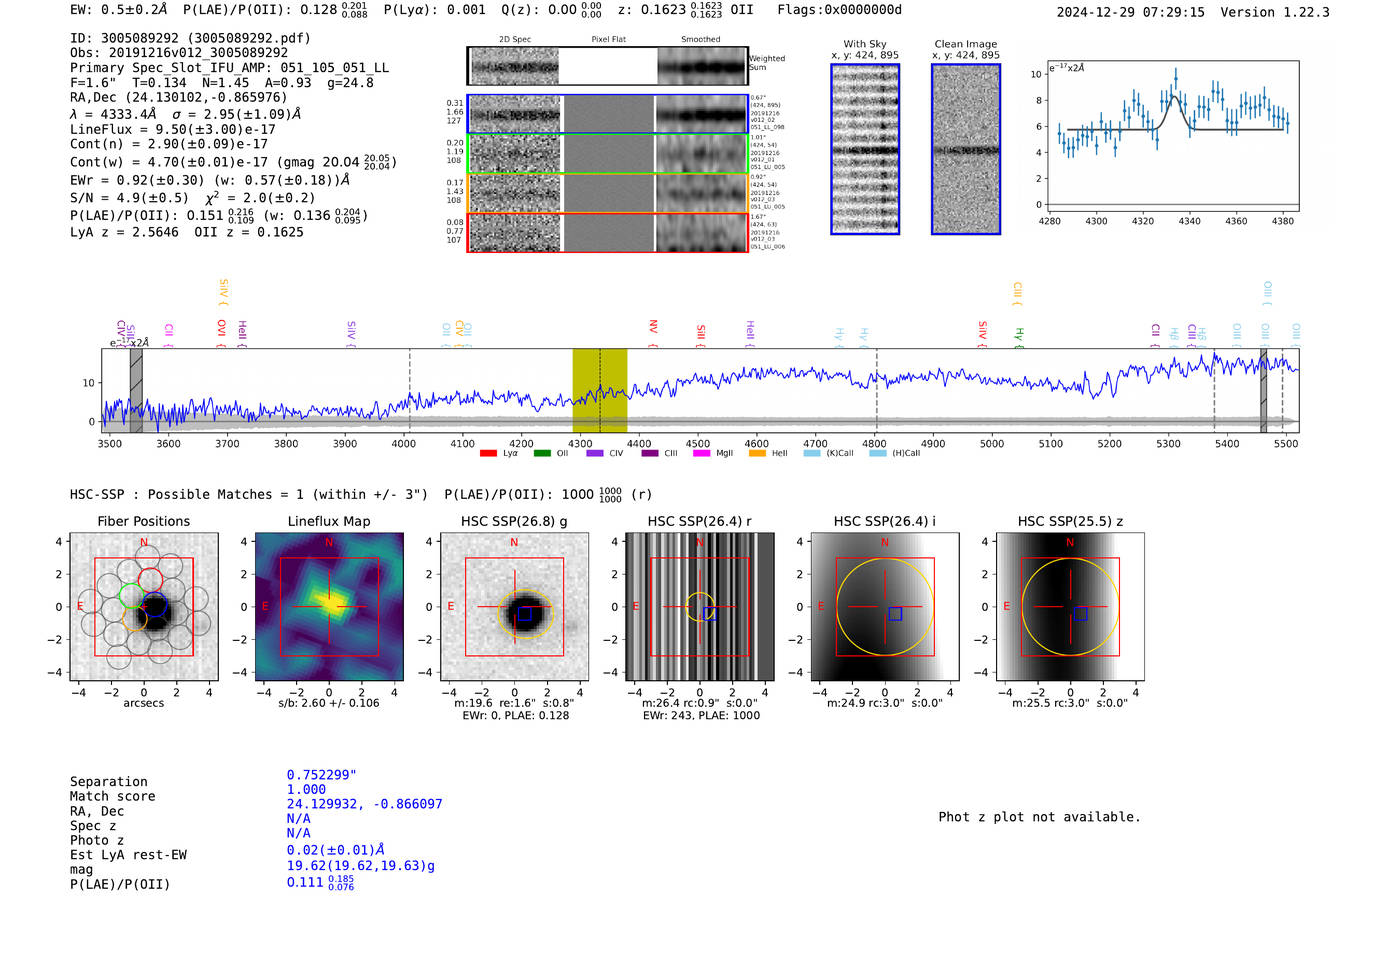
Task: Click the Clean Image cutout
Action: click(x=966, y=149)
